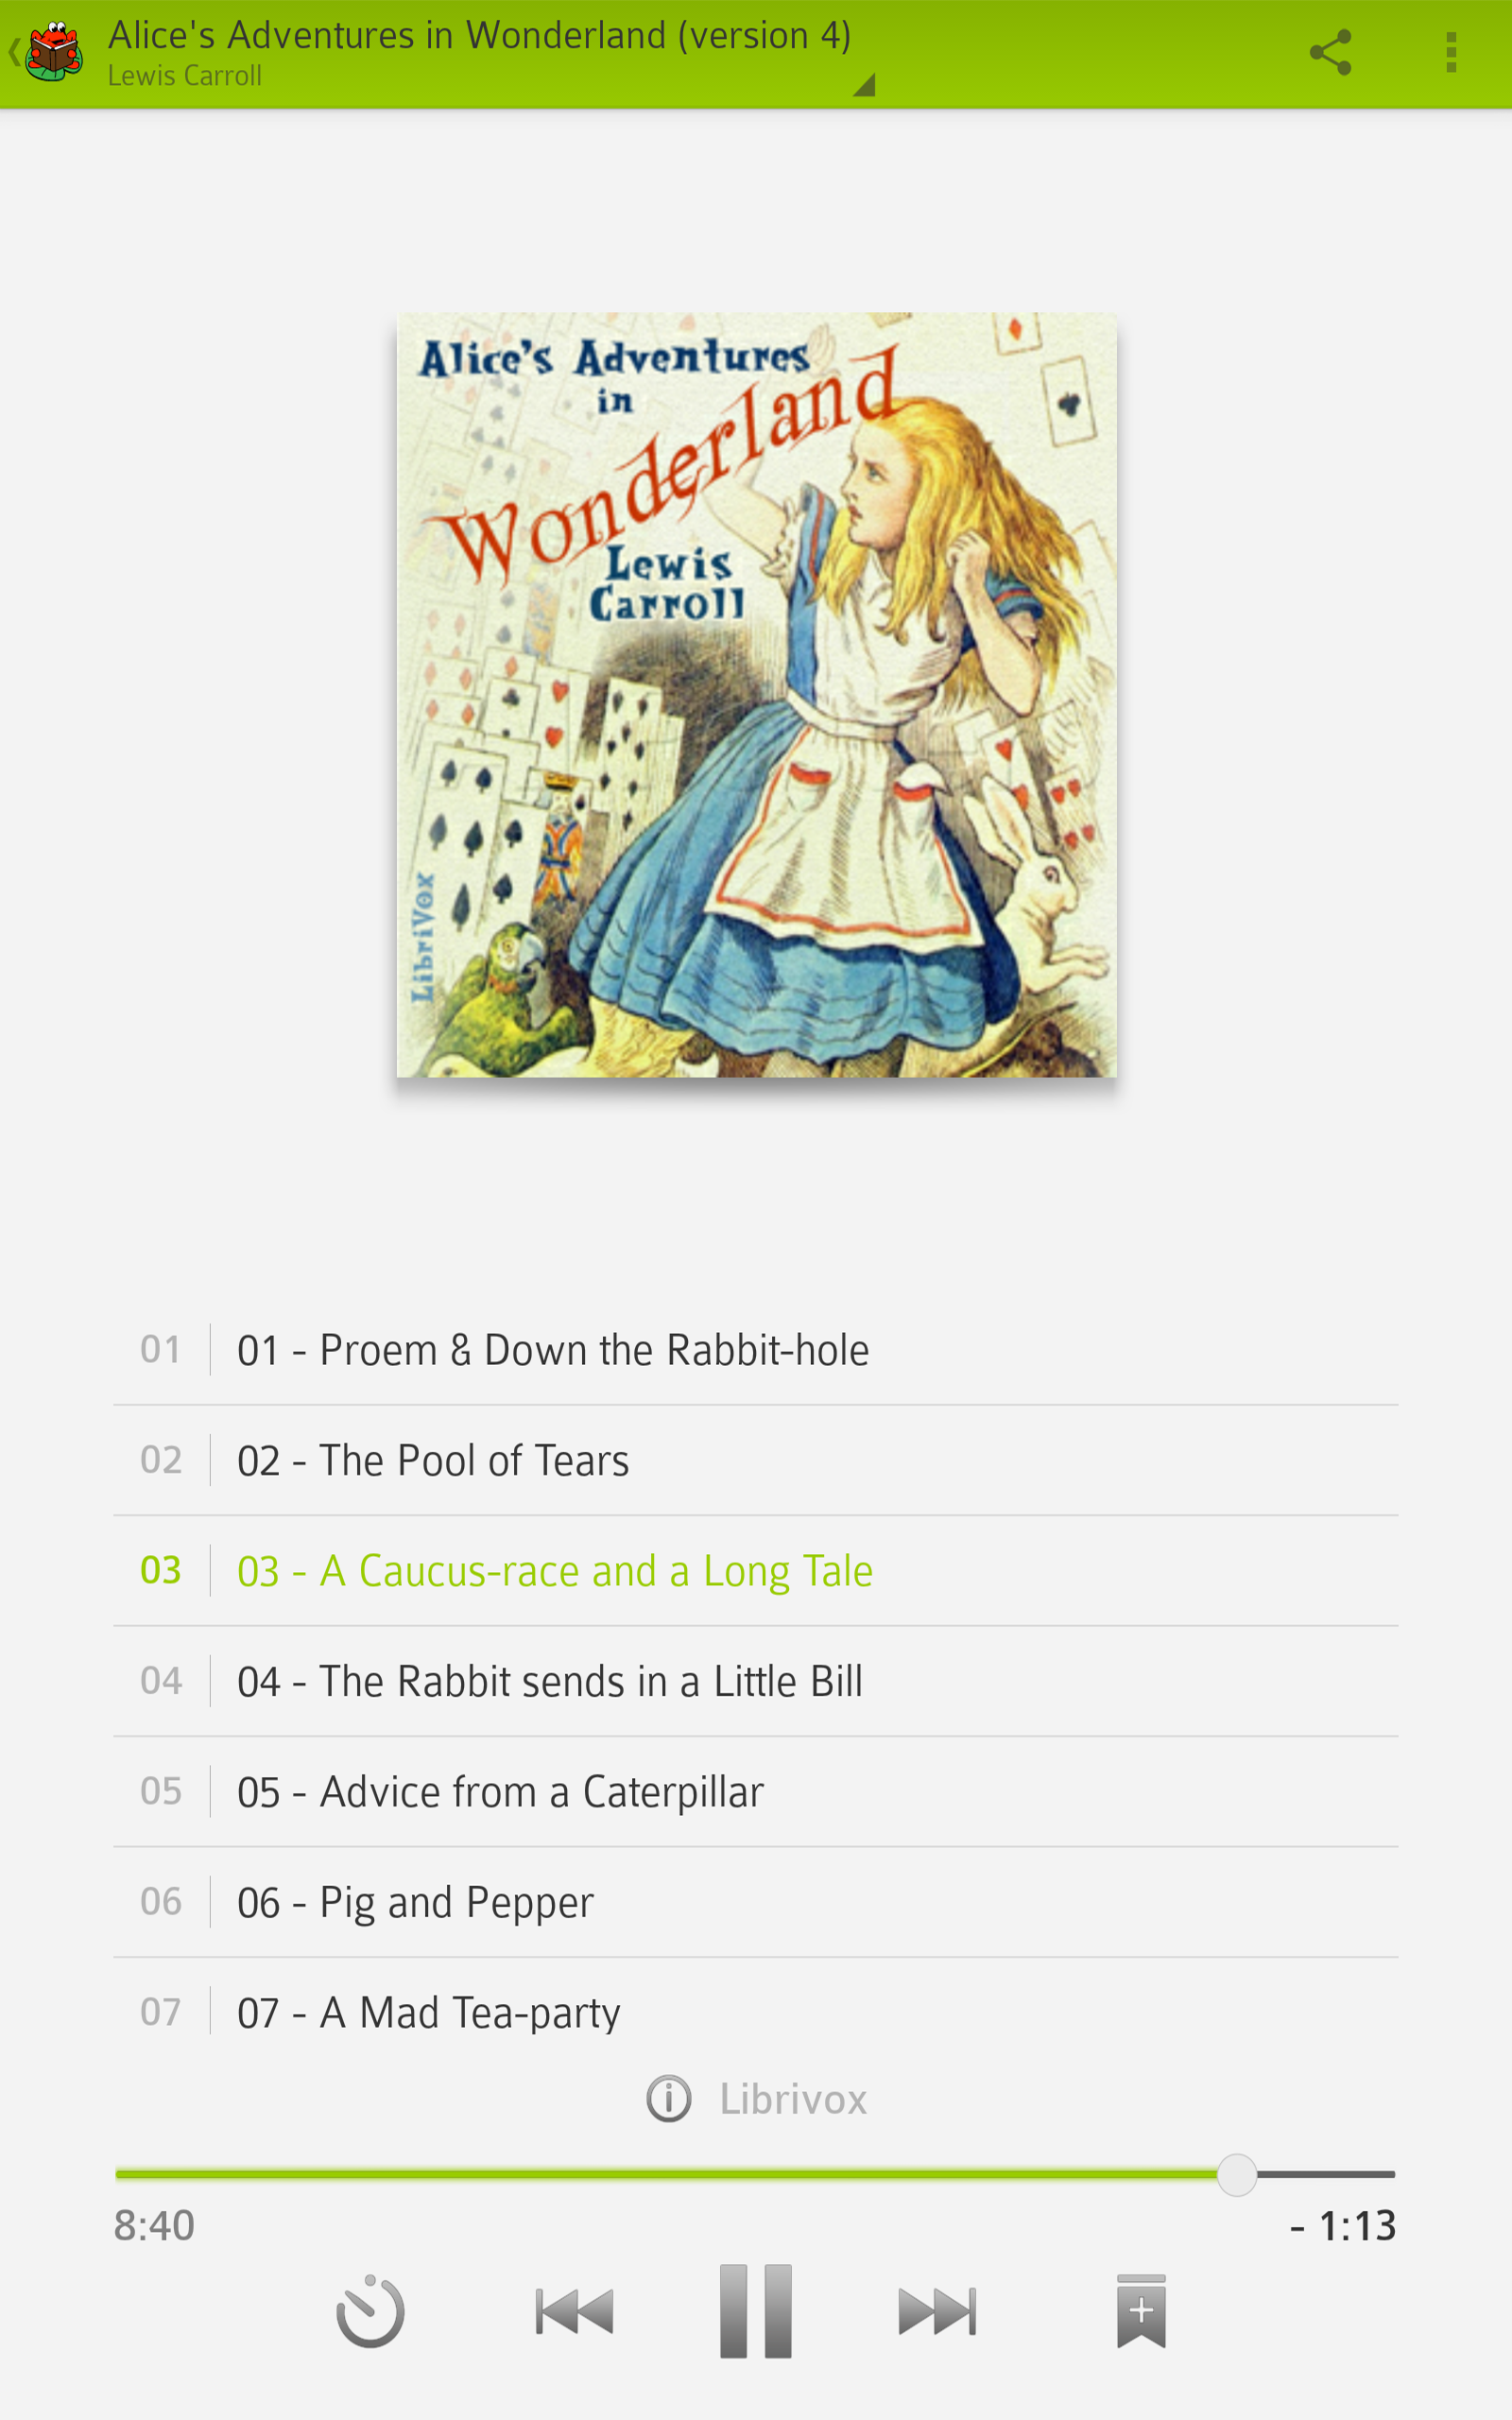Pause the audiobook playback
Screen dimensions: 1512x2420
756,2311
